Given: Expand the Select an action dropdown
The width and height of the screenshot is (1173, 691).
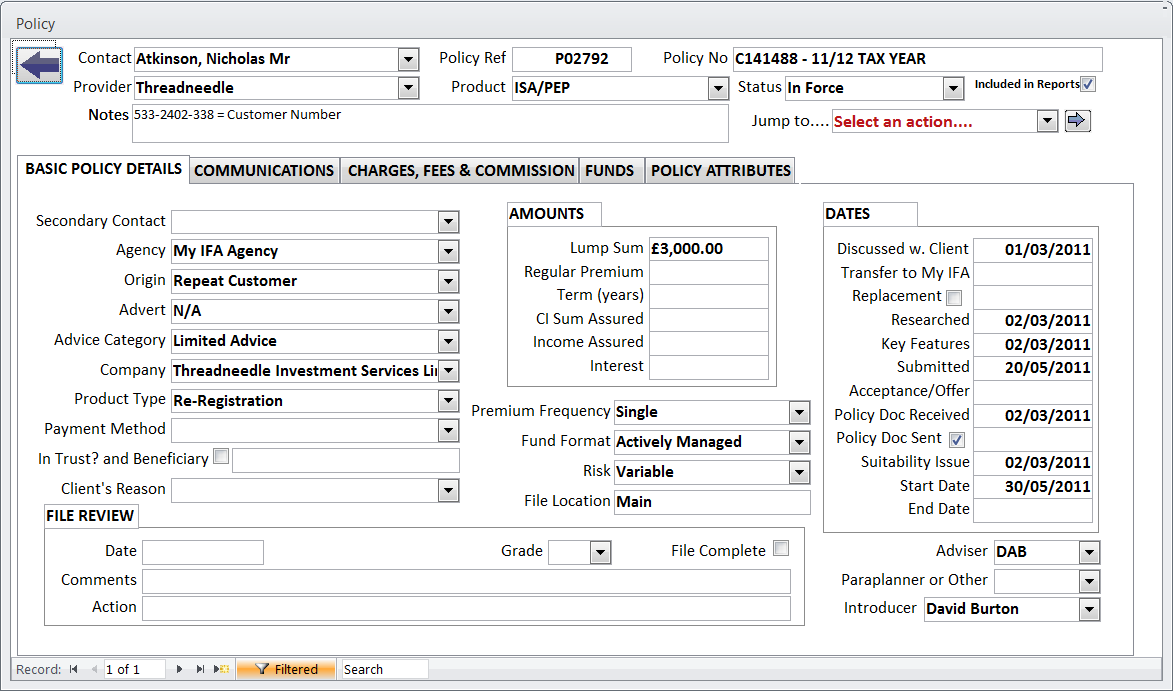Looking at the screenshot, I should [1046, 121].
